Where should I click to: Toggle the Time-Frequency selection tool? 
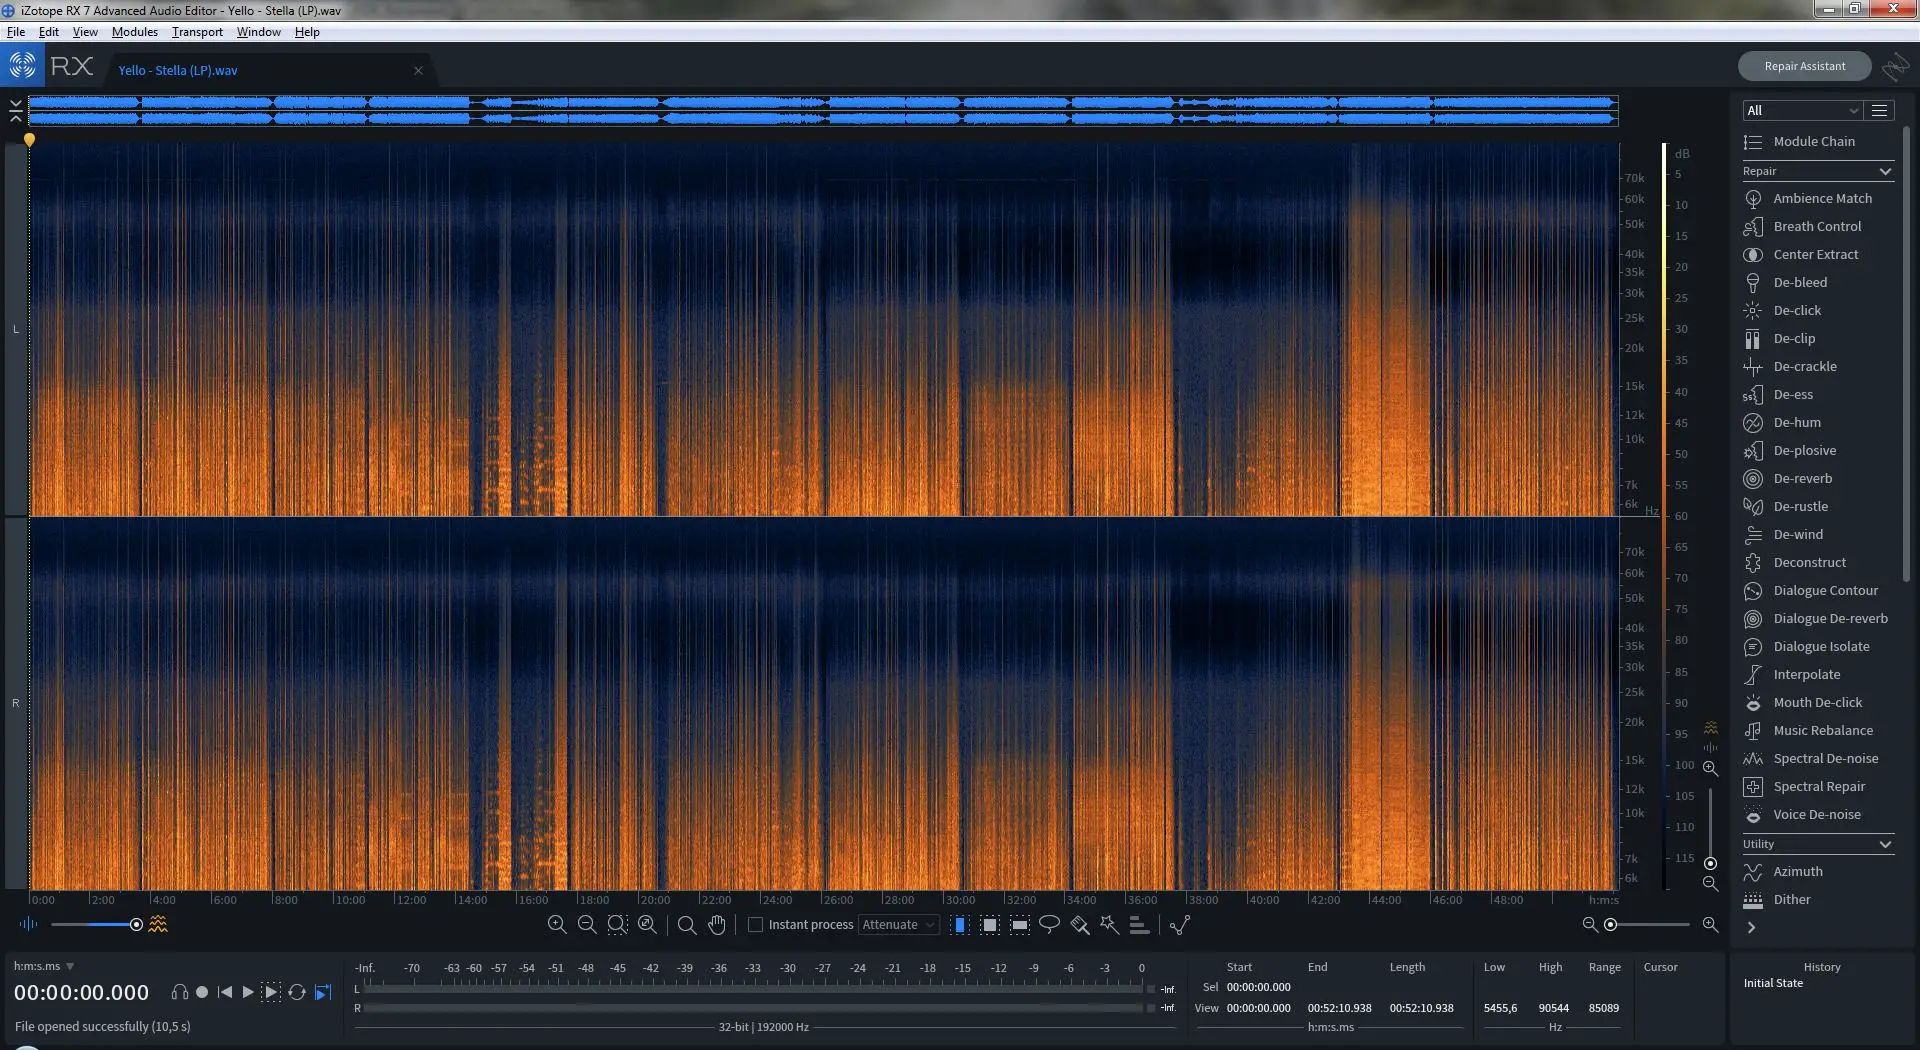(x=990, y=924)
